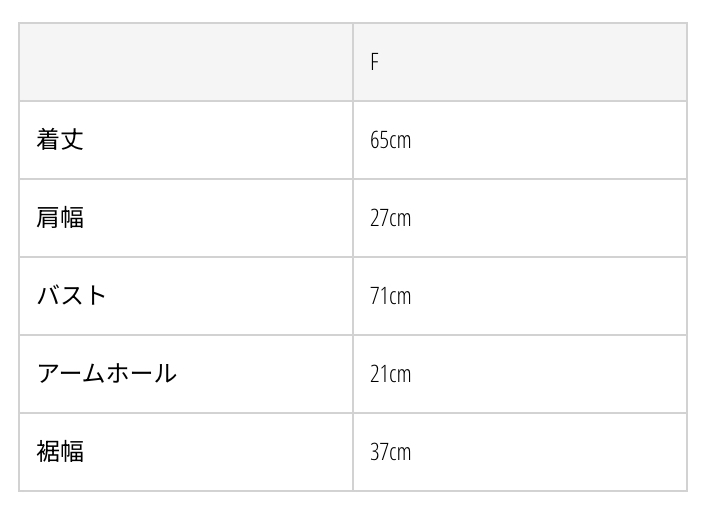Viewport: 709px width, 520px height.
Task: Select the 着丈 row label
Action: coord(60,140)
